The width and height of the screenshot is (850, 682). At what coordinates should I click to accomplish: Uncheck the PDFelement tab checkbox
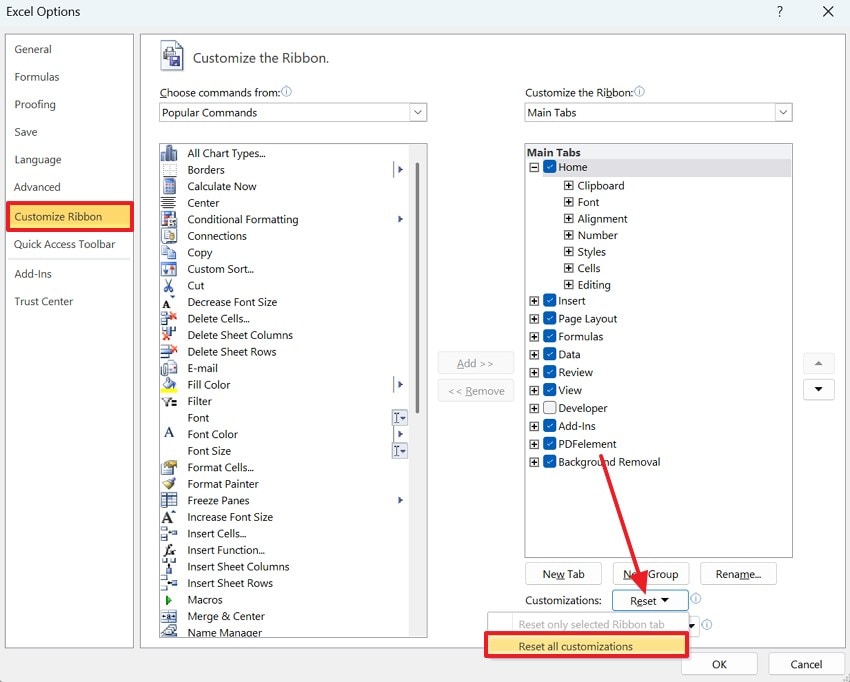(550, 443)
